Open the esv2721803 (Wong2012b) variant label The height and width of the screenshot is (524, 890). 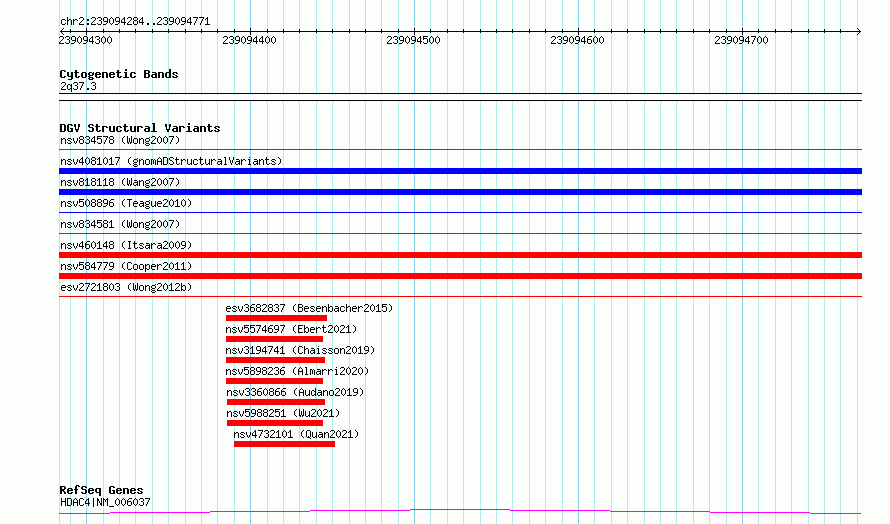(x=126, y=287)
